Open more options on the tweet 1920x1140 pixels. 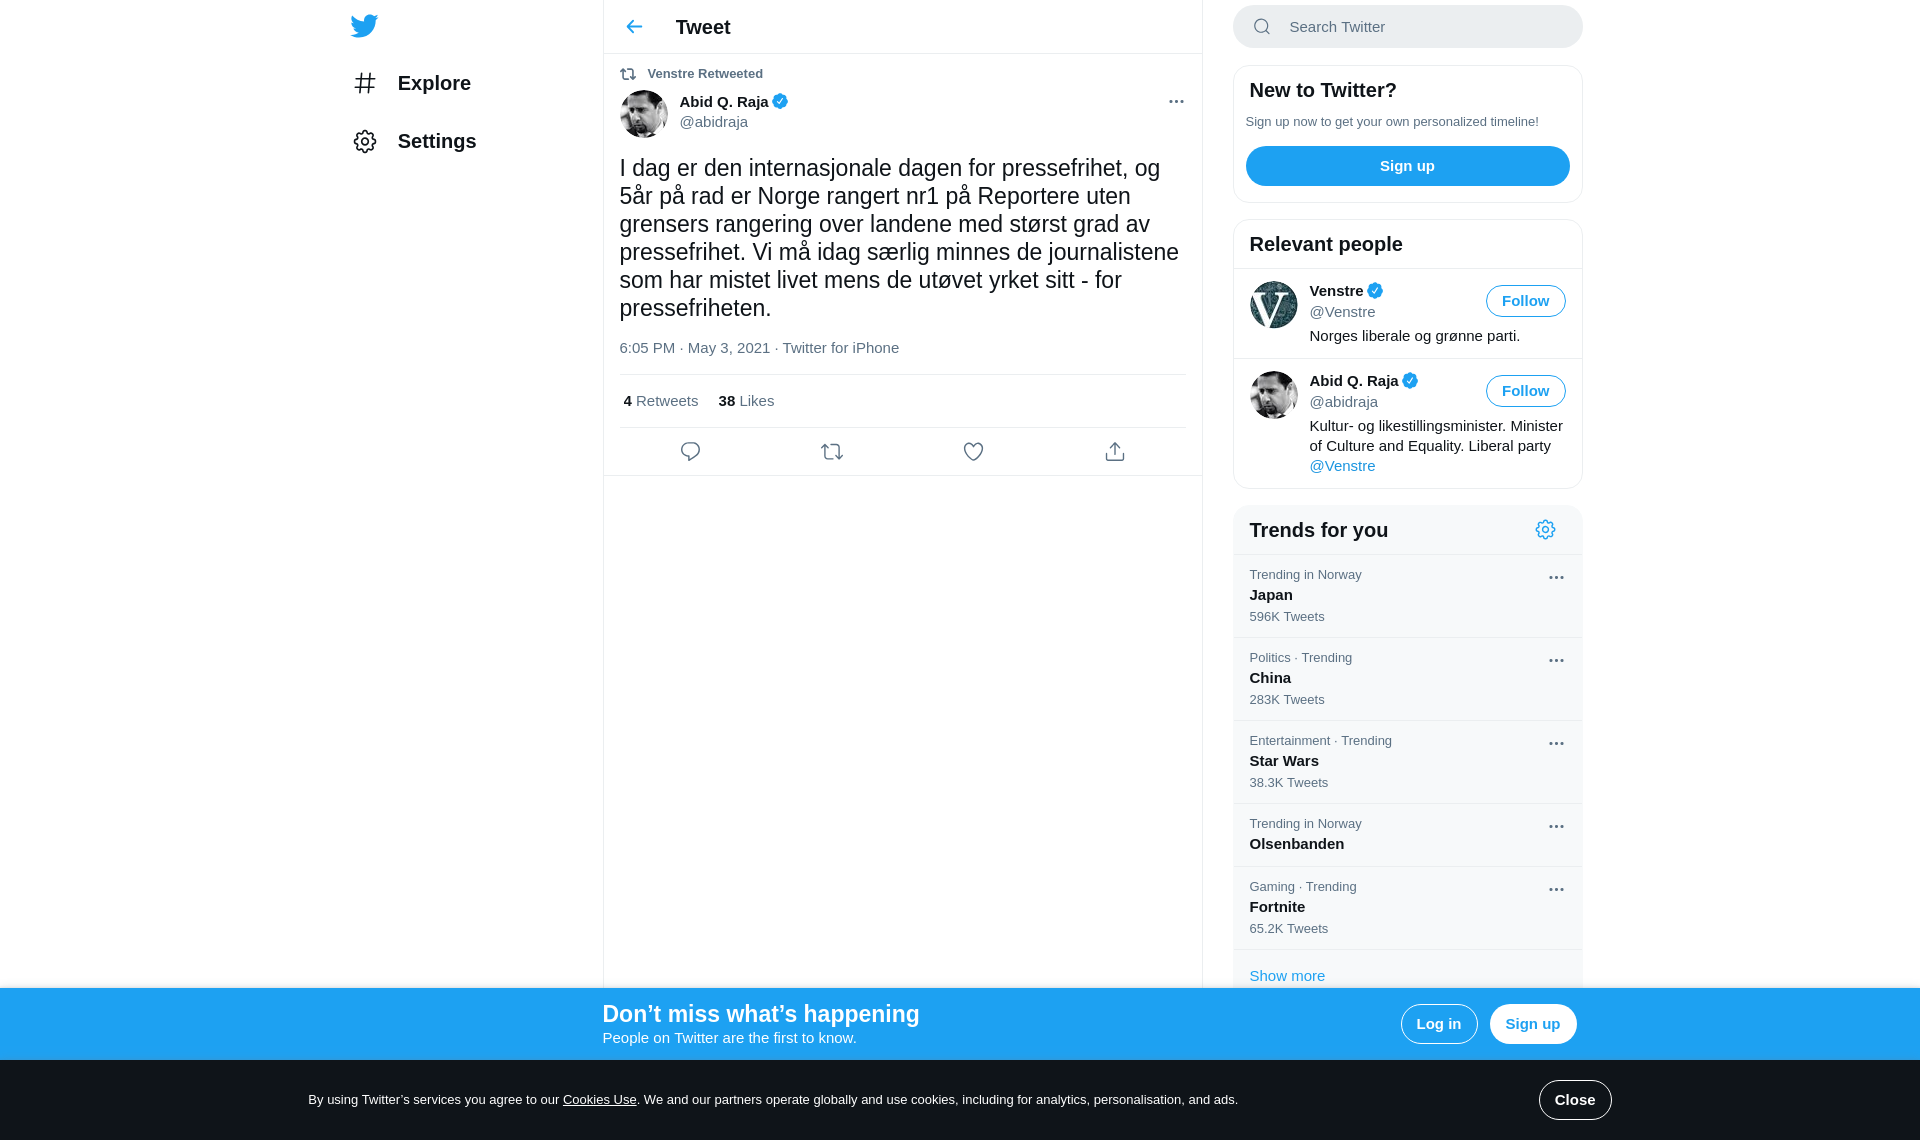point(1176,102)
